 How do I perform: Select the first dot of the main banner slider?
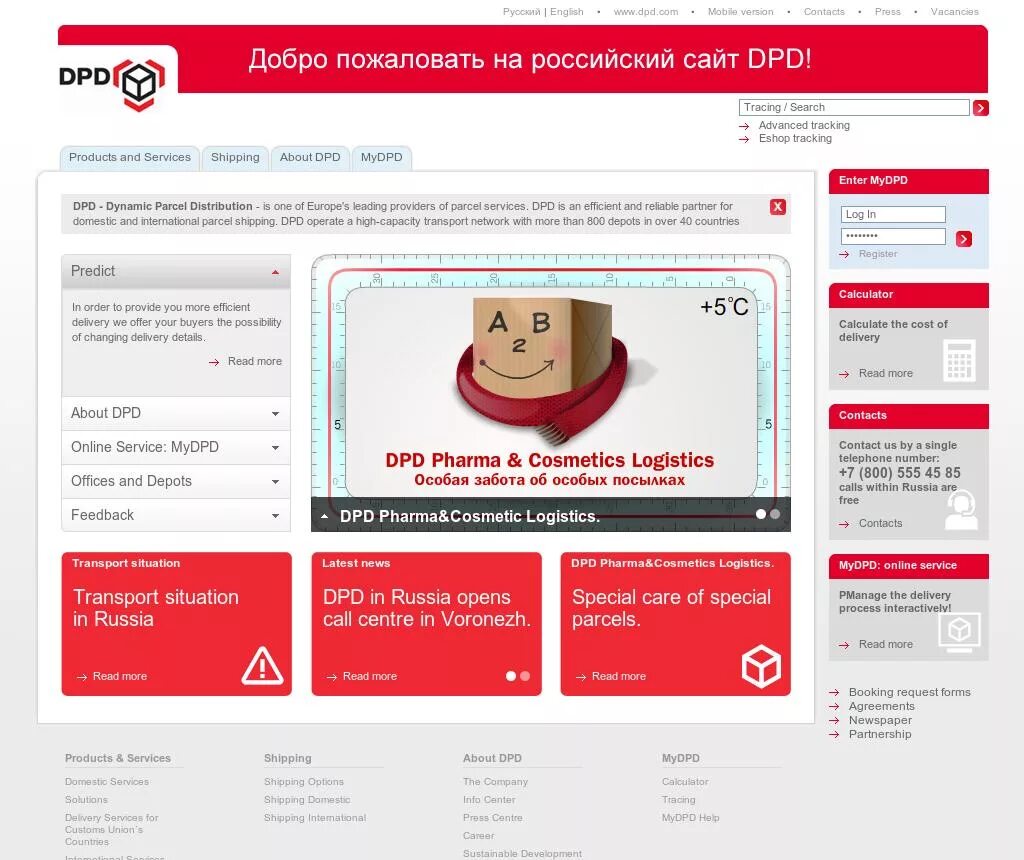tap(761, 515)
